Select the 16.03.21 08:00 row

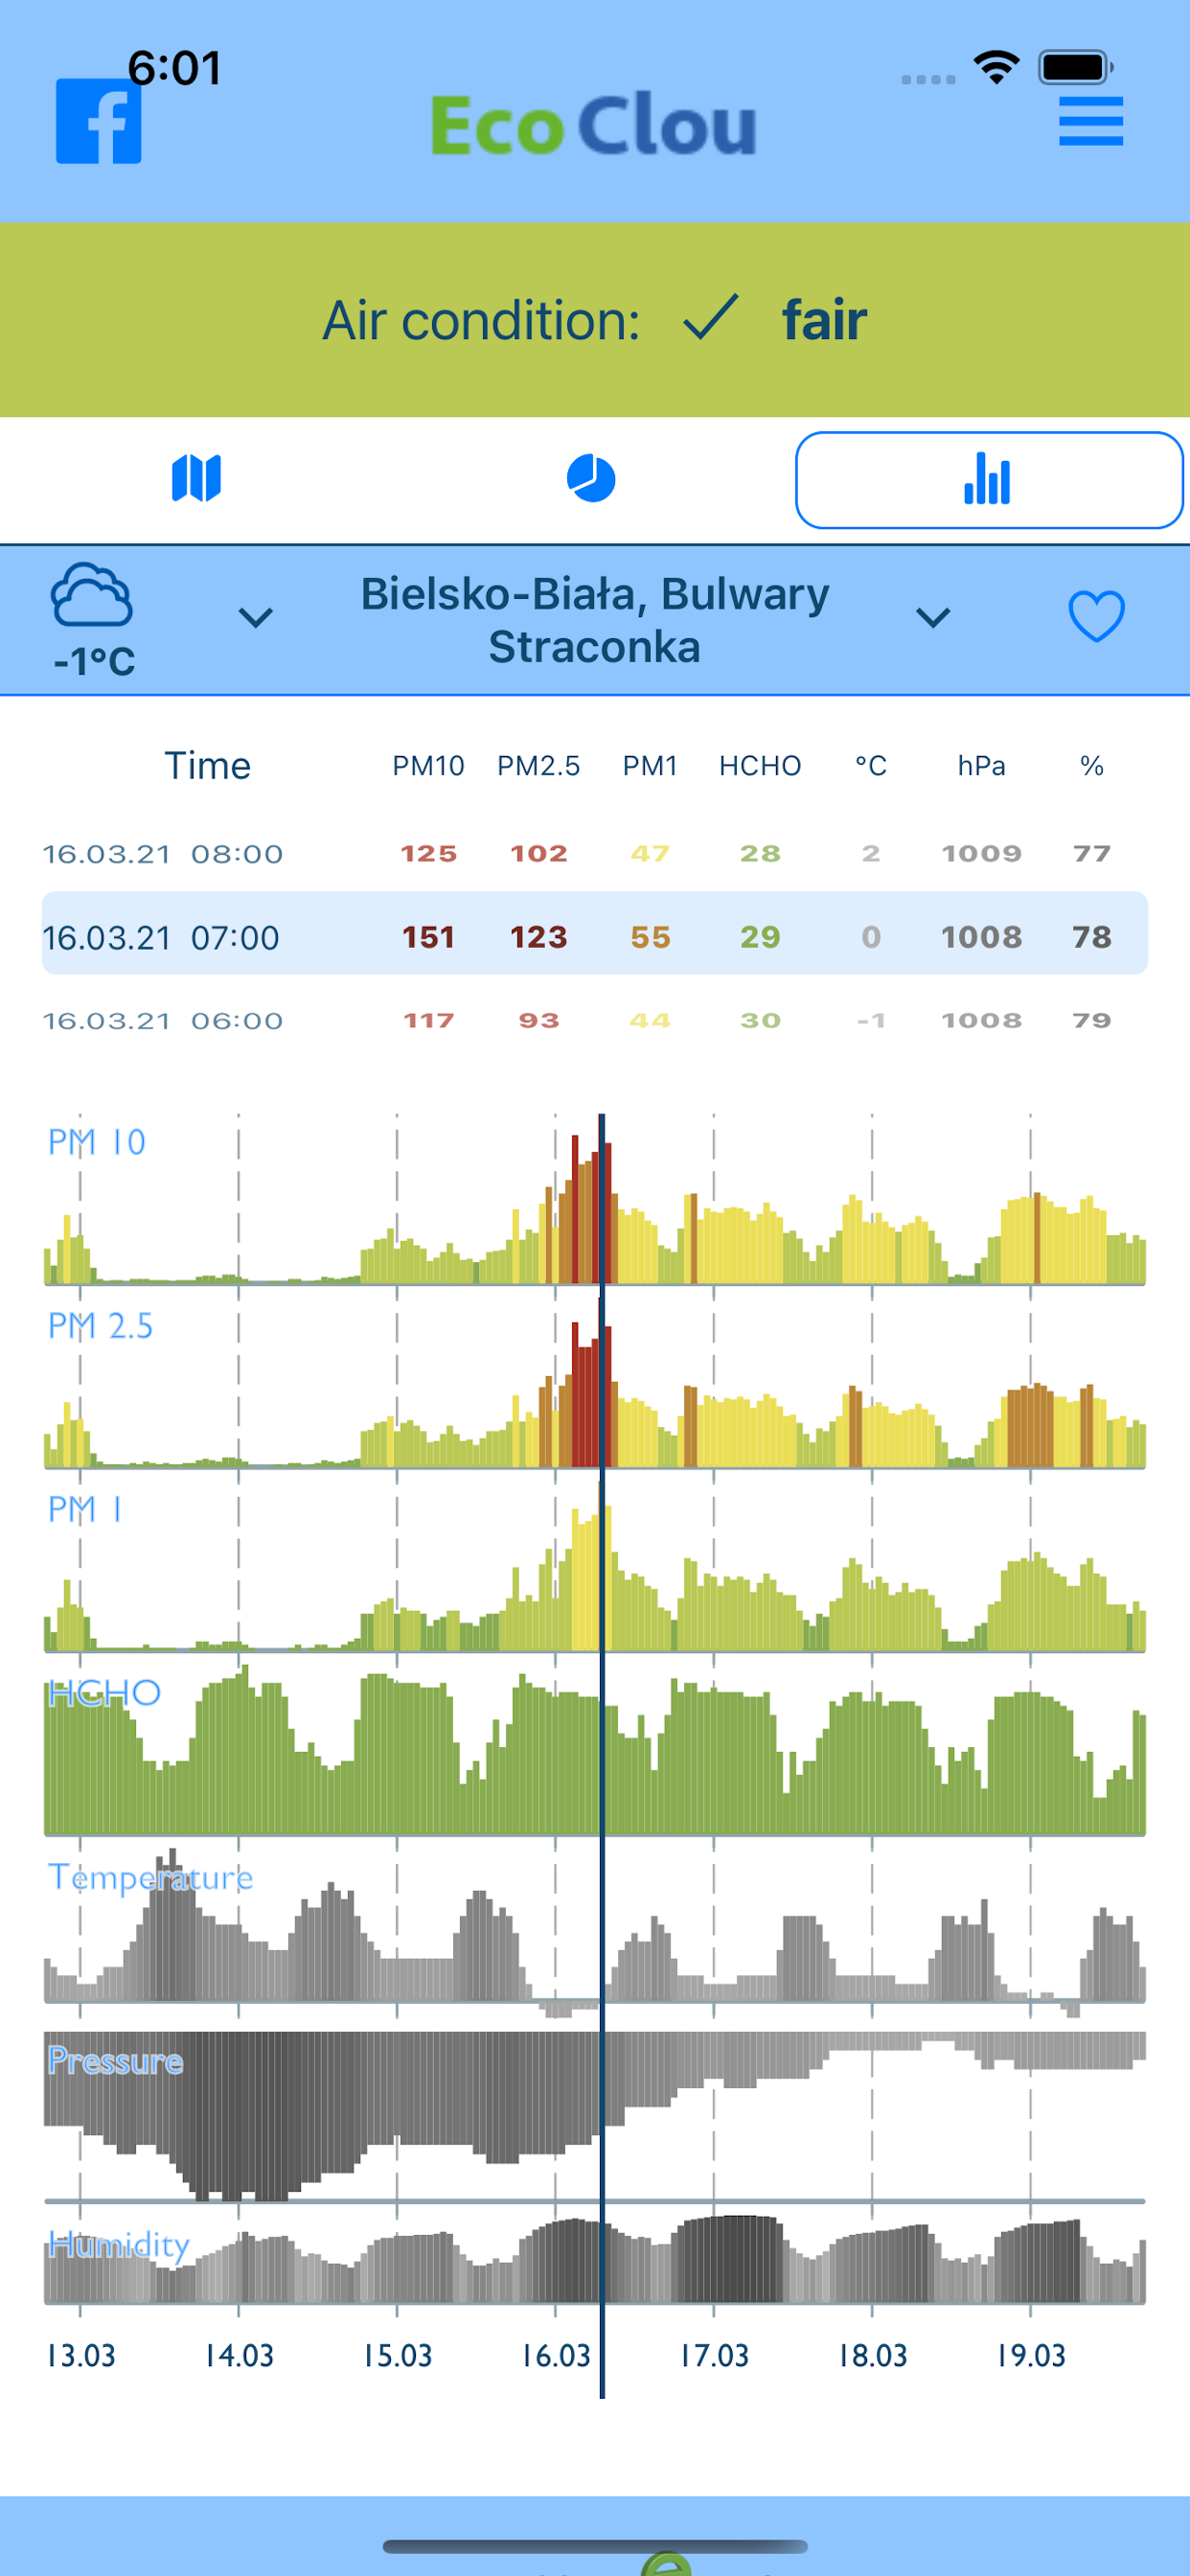point(595,854)
